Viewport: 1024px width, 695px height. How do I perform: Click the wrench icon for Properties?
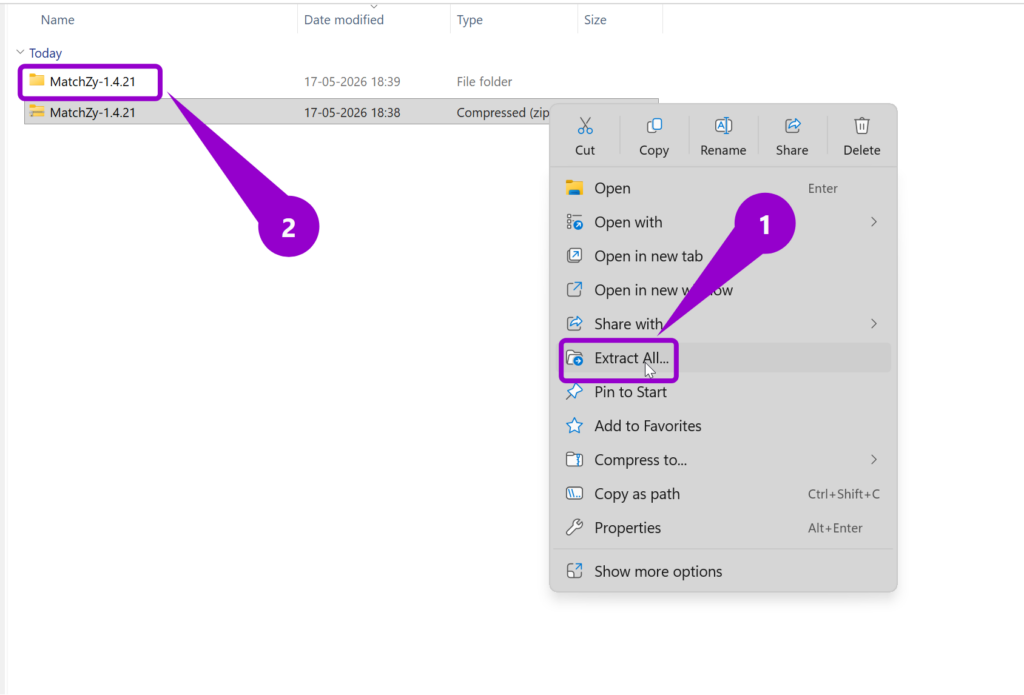(574, 528)
